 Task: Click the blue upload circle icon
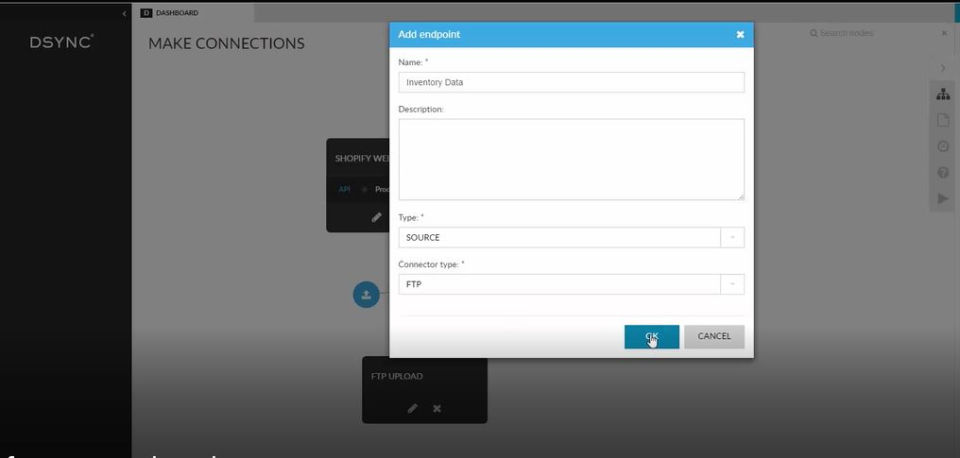pyautogui.click(x=366, y=295)
